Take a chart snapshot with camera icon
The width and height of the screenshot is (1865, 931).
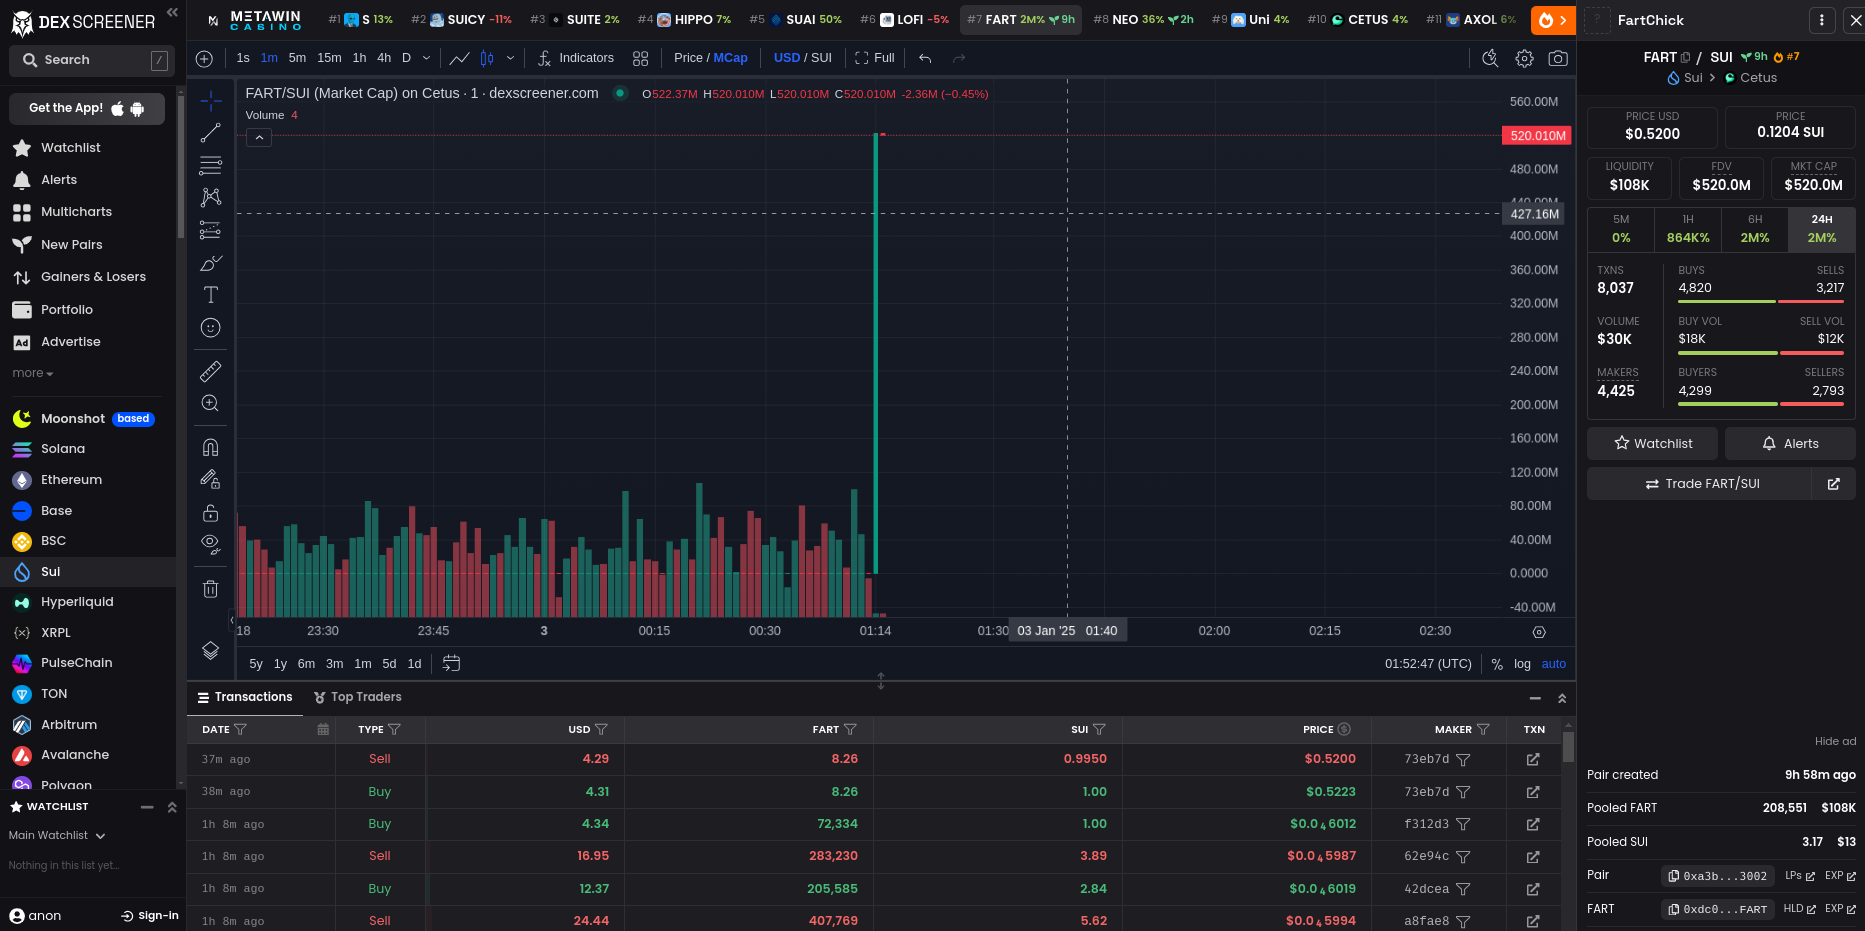coord(1558,58)
